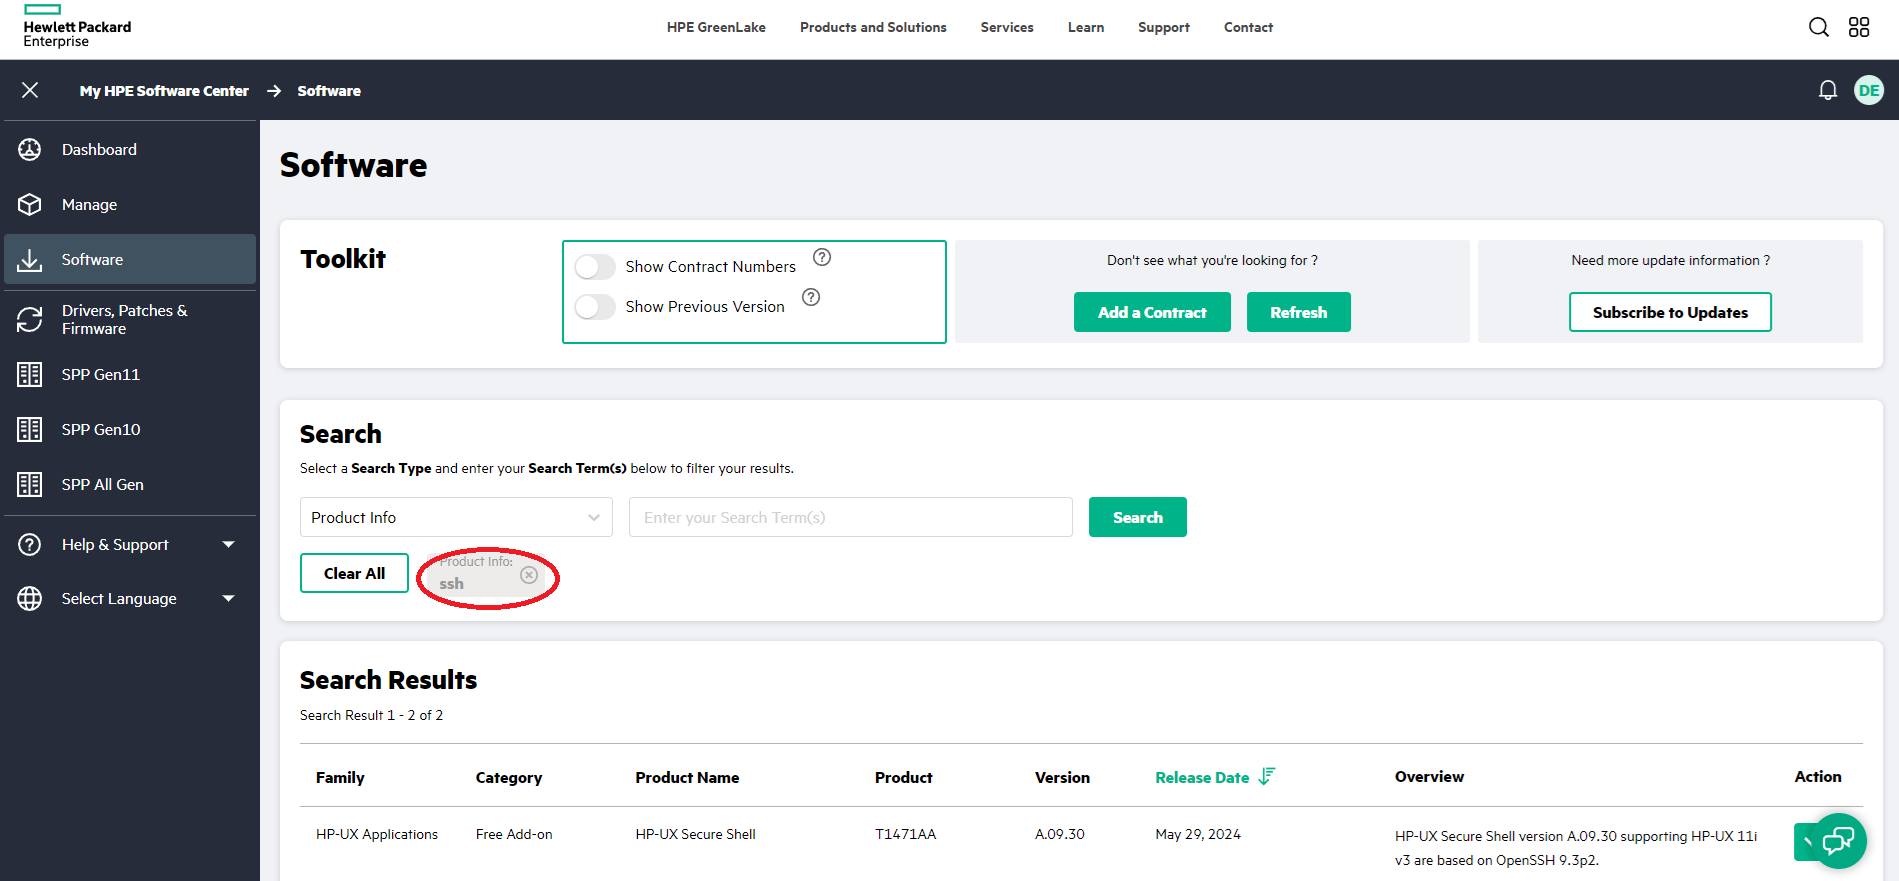Click Subscribe to Updates button
Viewport: 1899px width, 881px height.
(x=1670, y=312)
